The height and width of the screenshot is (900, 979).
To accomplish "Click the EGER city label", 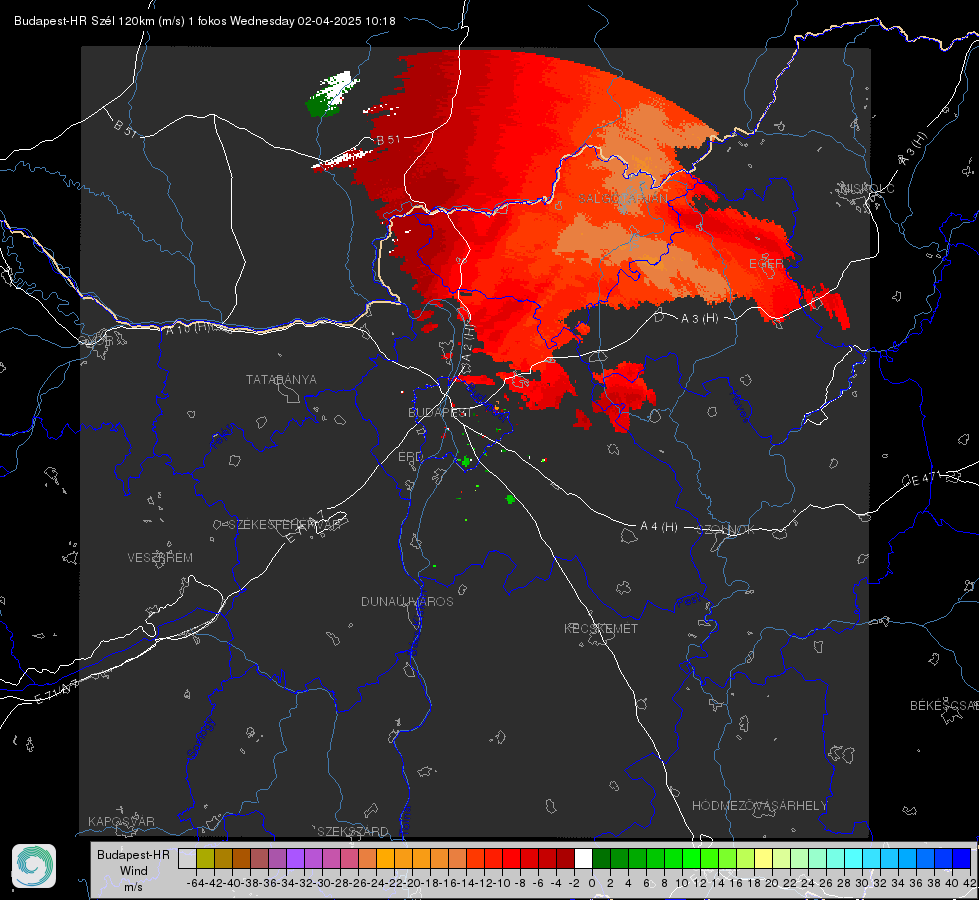I will point(766,264).
